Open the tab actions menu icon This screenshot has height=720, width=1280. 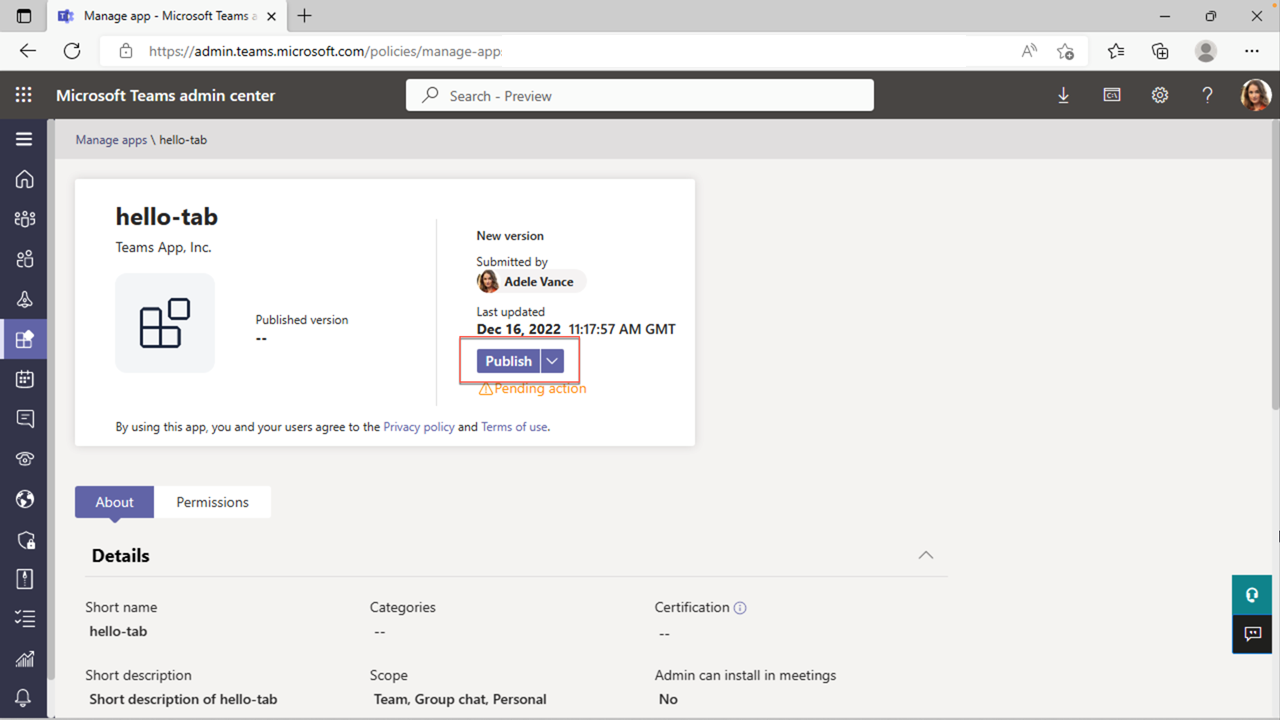(x=24, y=16)
